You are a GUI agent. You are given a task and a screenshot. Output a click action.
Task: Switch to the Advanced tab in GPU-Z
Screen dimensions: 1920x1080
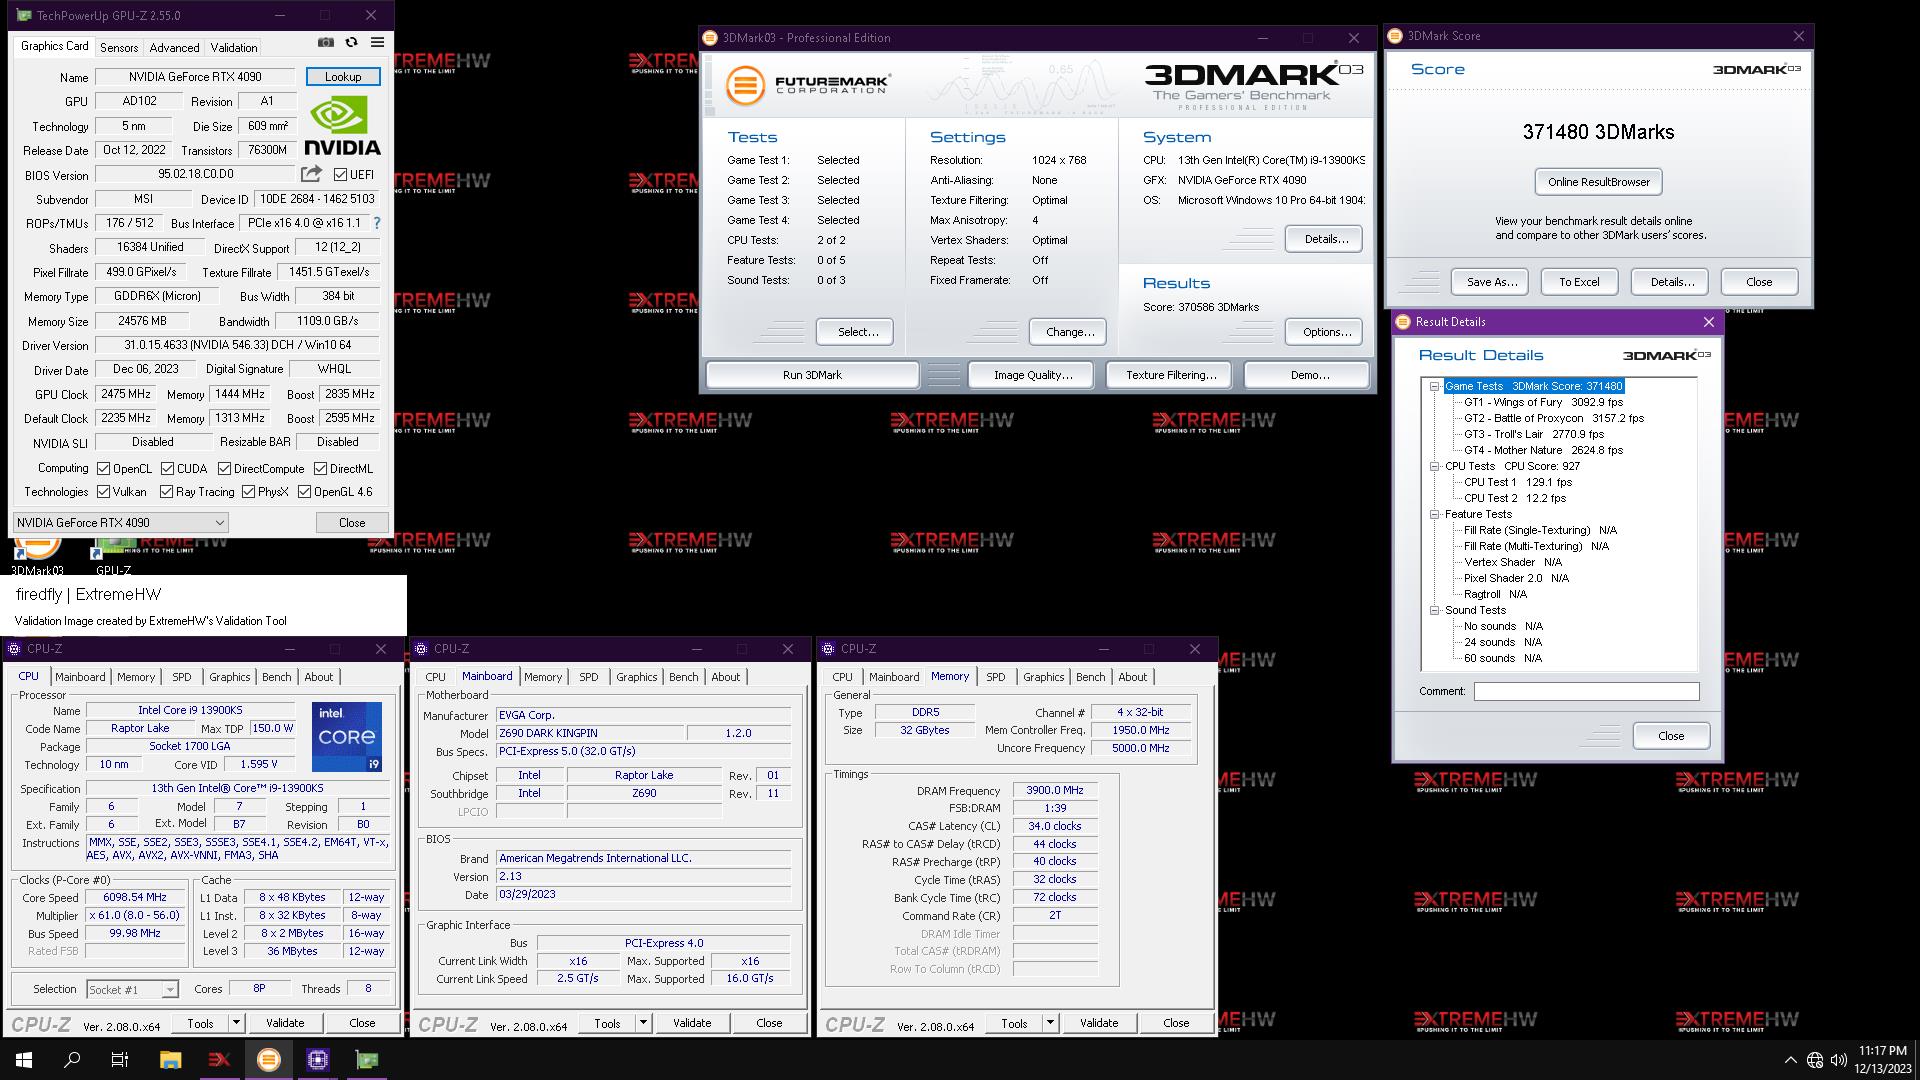click(174, 47)
